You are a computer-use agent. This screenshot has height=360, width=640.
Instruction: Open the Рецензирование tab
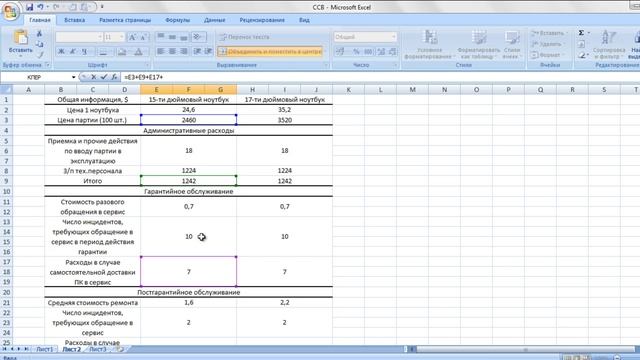tap(262, 20)
